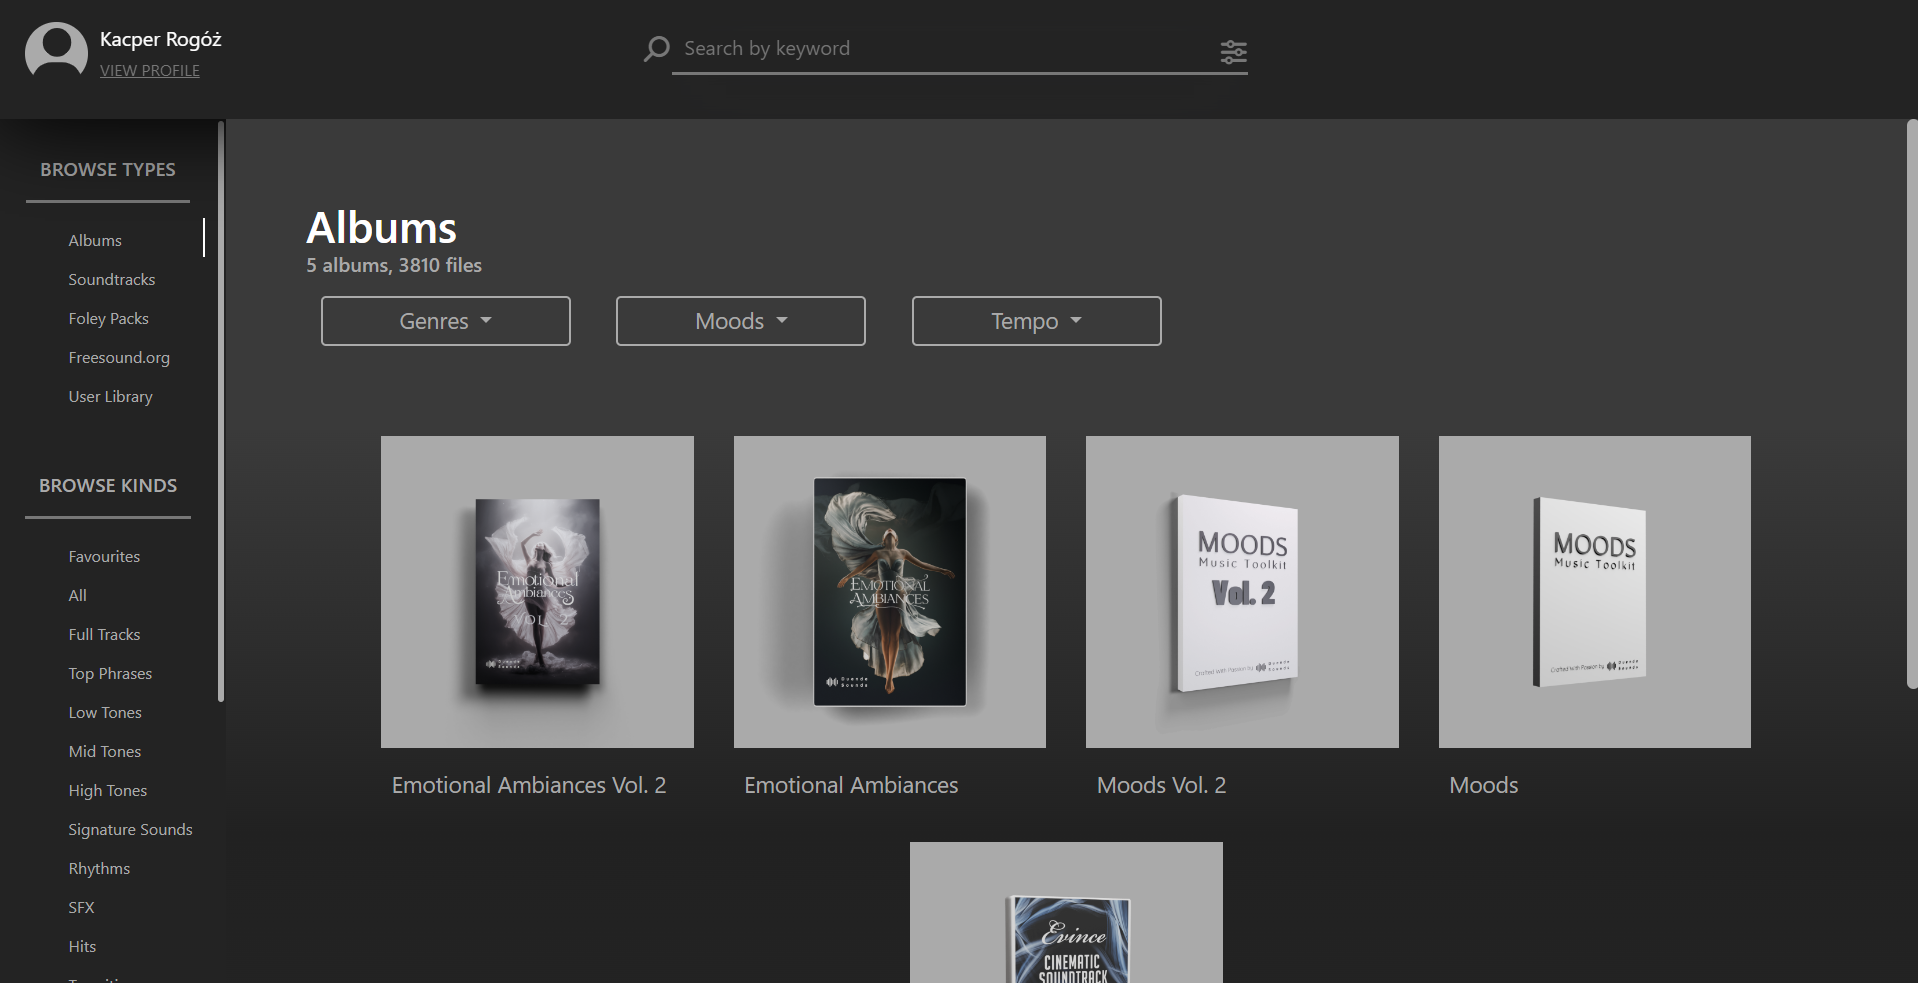Select Albums in Browse Types
1918x983 pixels.
pyautogui.click(x=95, y=241)
